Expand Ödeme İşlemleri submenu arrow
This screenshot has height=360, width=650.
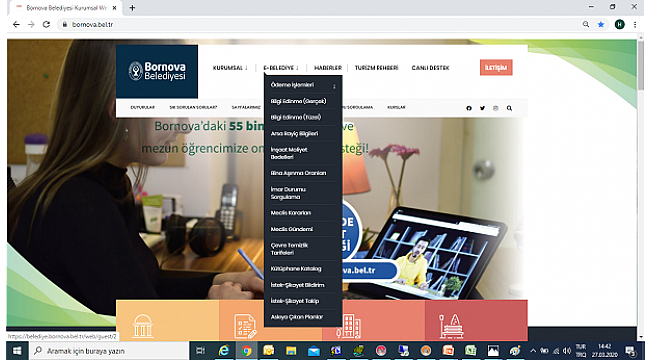pos(334,86)
